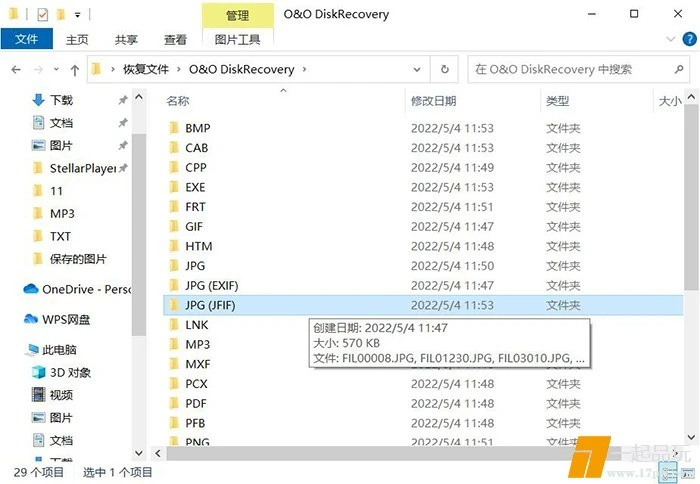The image size is (700, 484).
Task: Open the 文件 menu
Action: [x=26, y=40]
